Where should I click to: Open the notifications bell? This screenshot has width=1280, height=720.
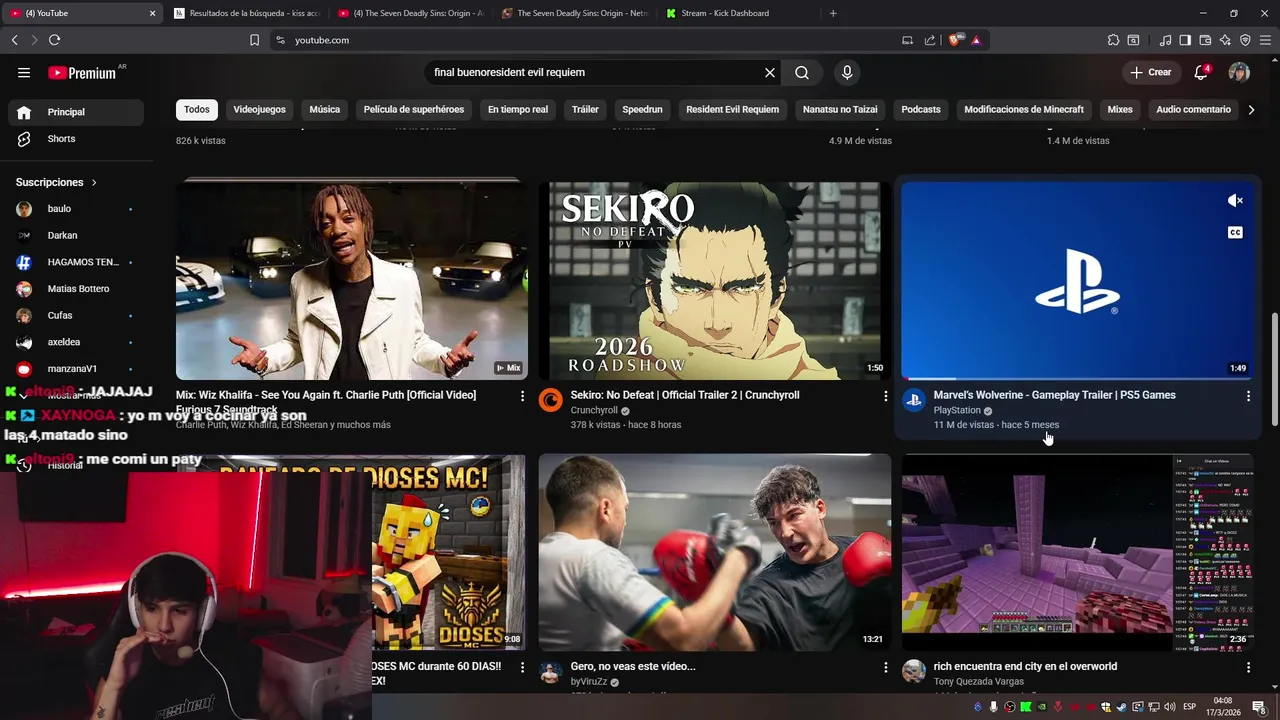click(1202, 72)
